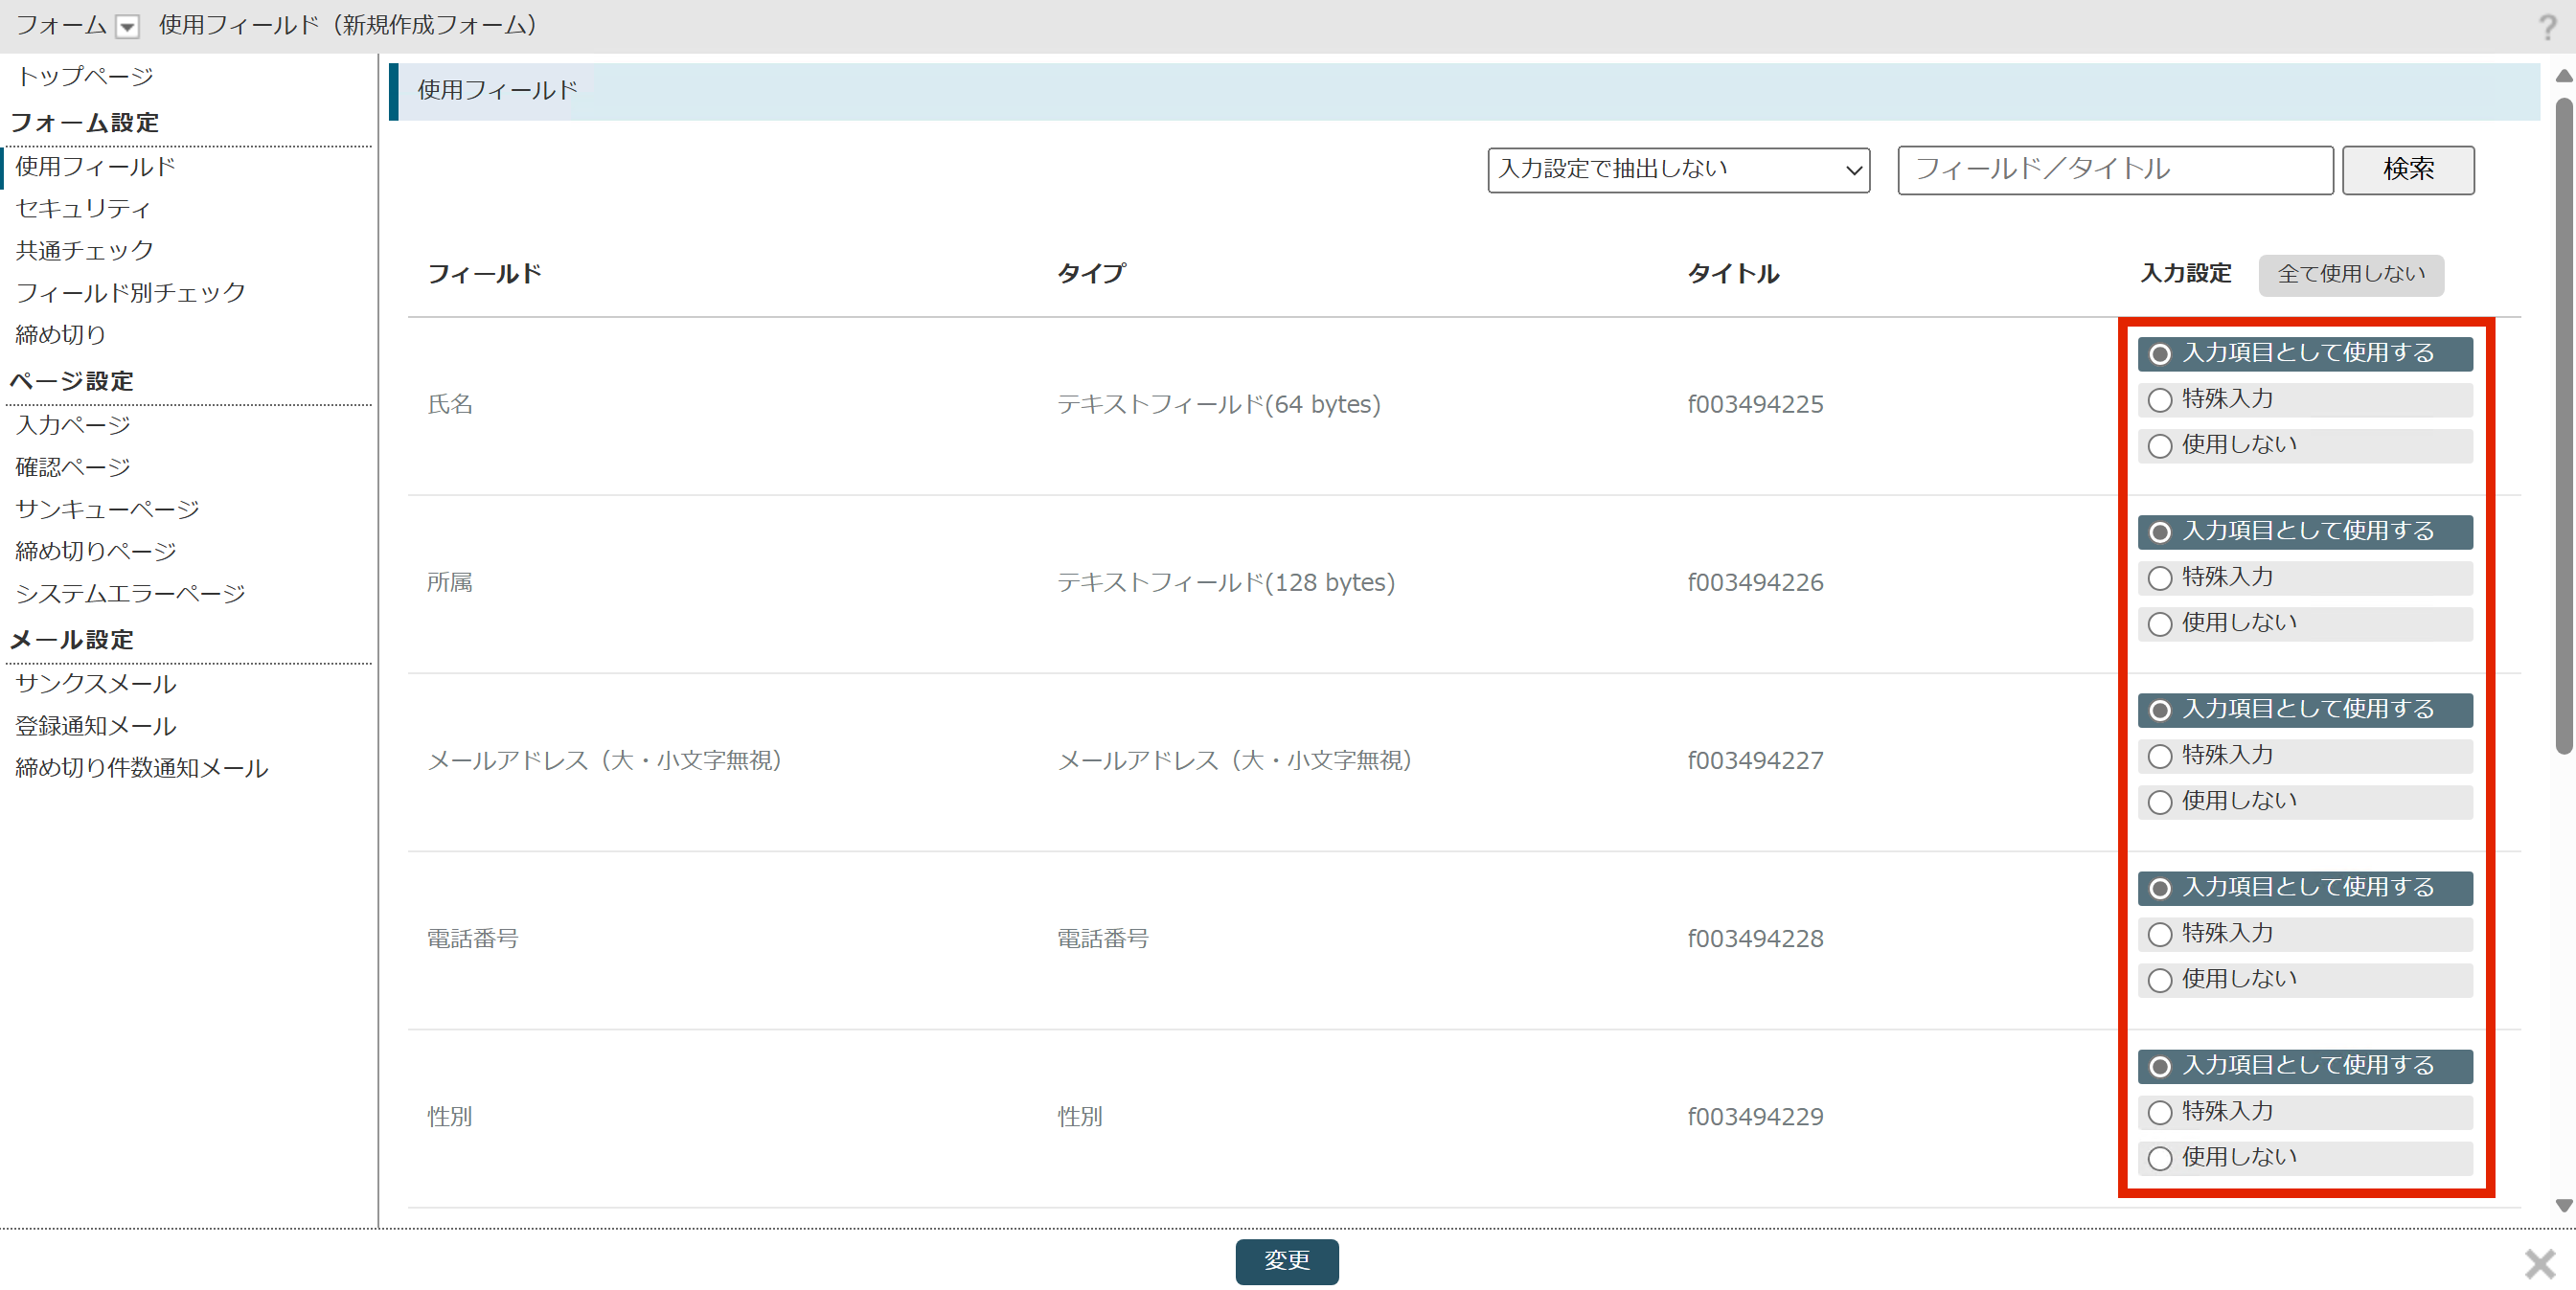Screen dimensions: 2576x1290
Task: Select 入力項目として使用する for 所属
Action: tap(2304, 531)
